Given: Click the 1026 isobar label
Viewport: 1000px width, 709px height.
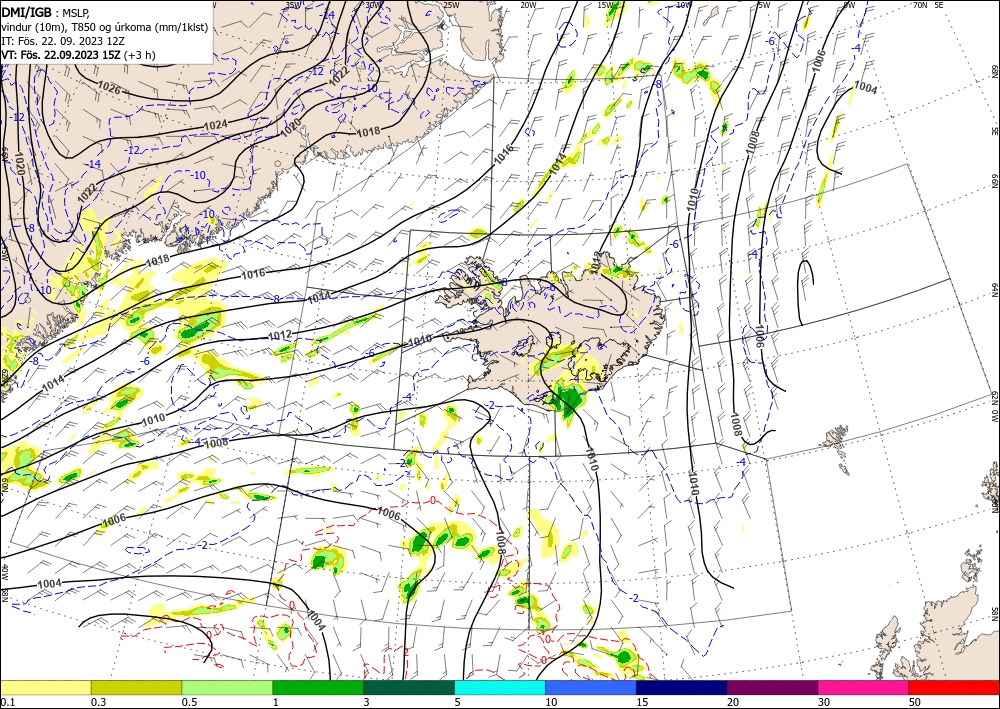Looking at the screenshot, I should [x=109, y=87].
